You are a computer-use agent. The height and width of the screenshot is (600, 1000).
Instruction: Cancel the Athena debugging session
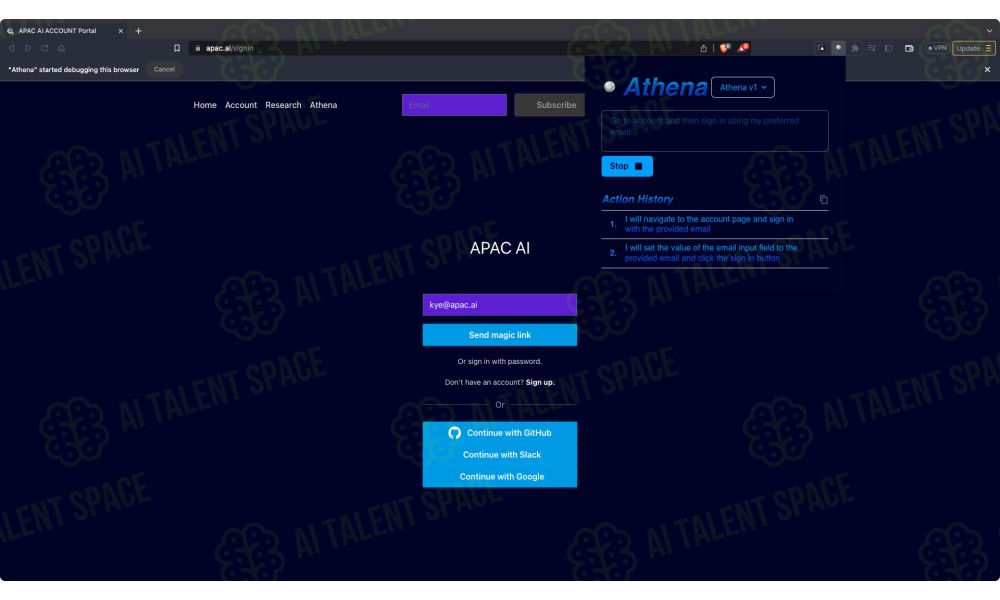click(x=164, y=70)
